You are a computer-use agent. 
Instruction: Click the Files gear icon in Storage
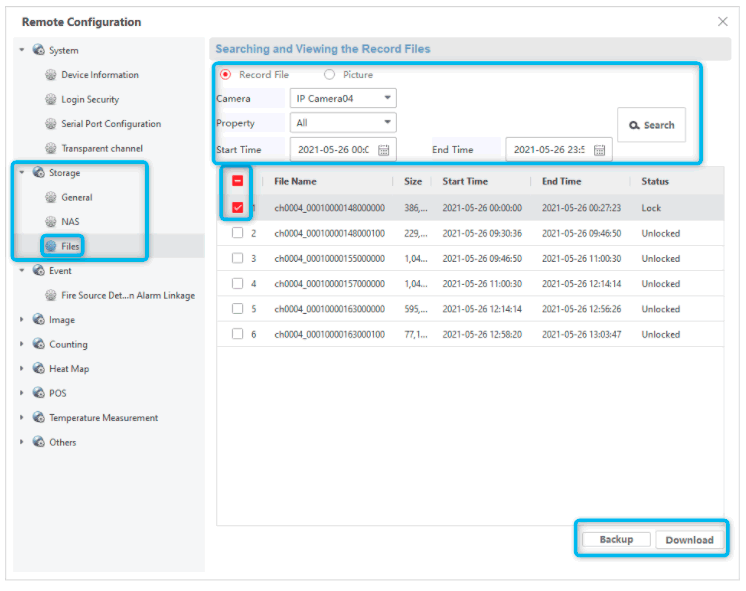click(x=51, y=246)
